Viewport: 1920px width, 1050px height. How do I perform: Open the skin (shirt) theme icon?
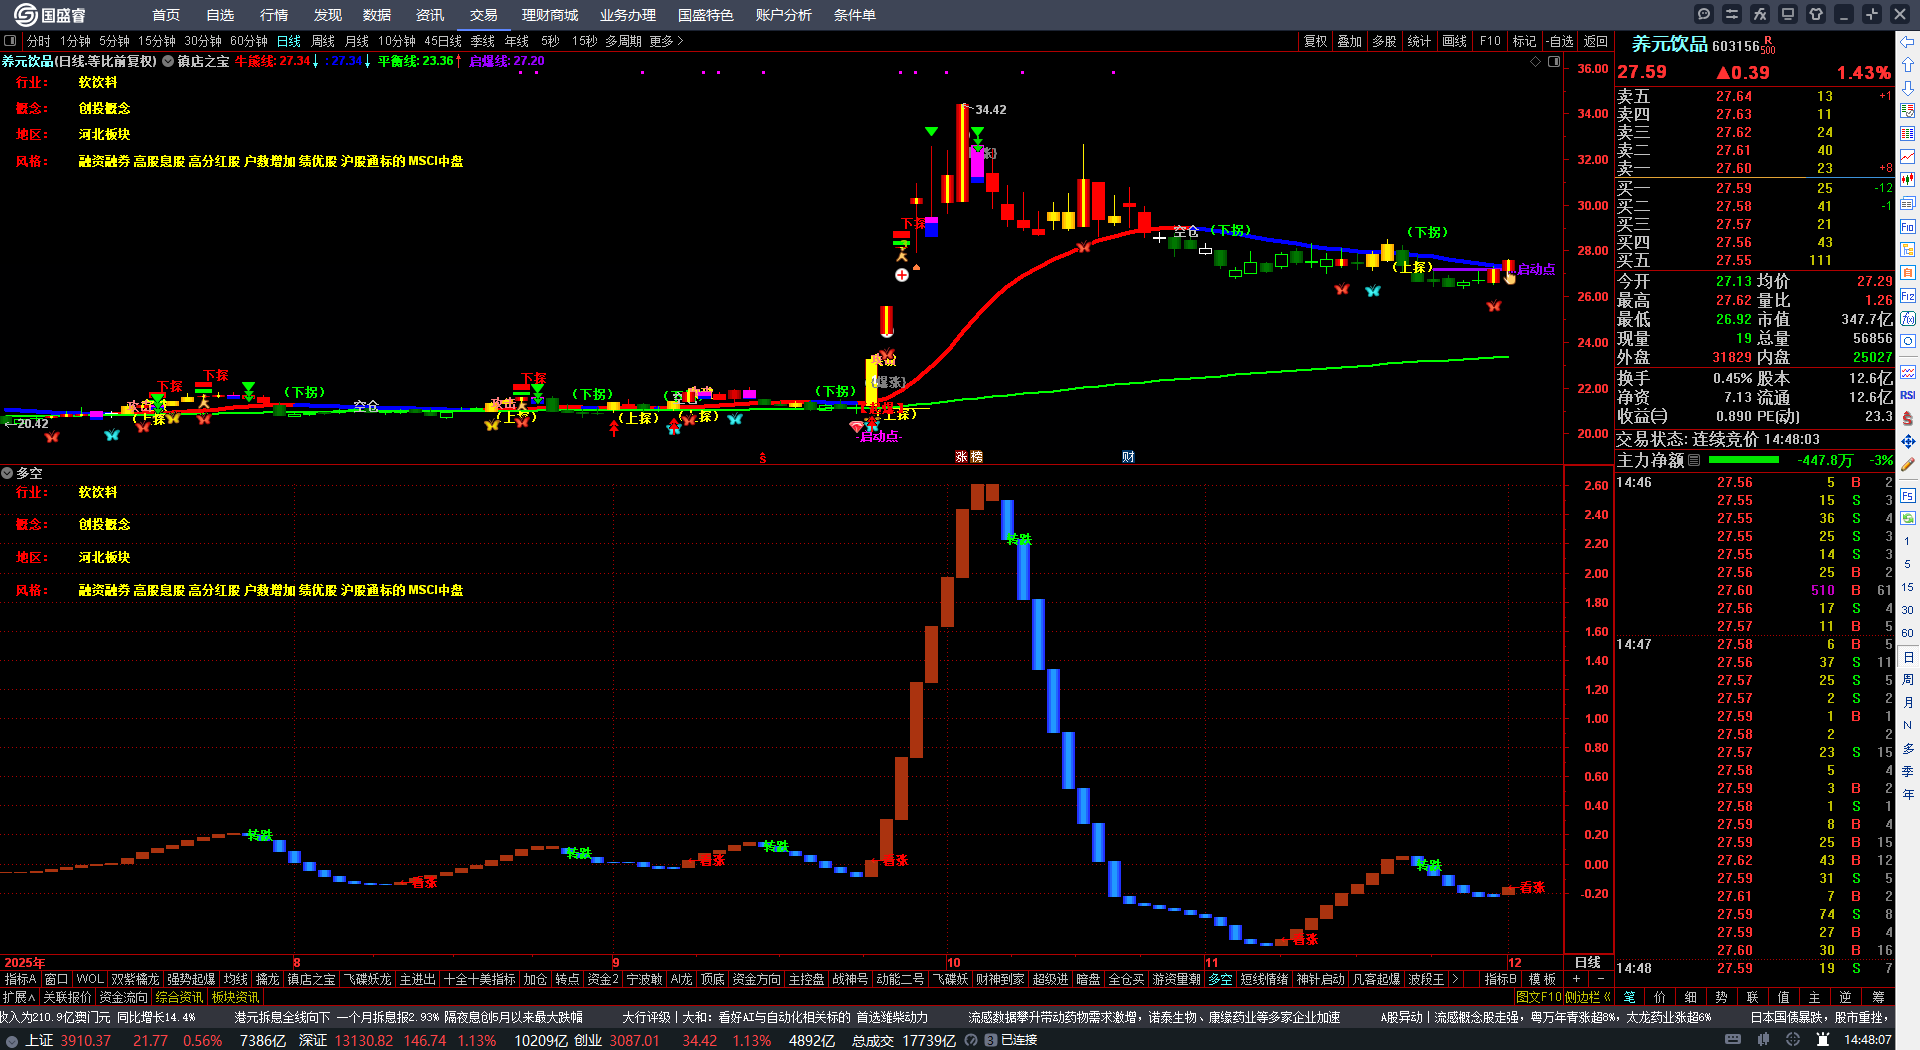point(1816,14)
